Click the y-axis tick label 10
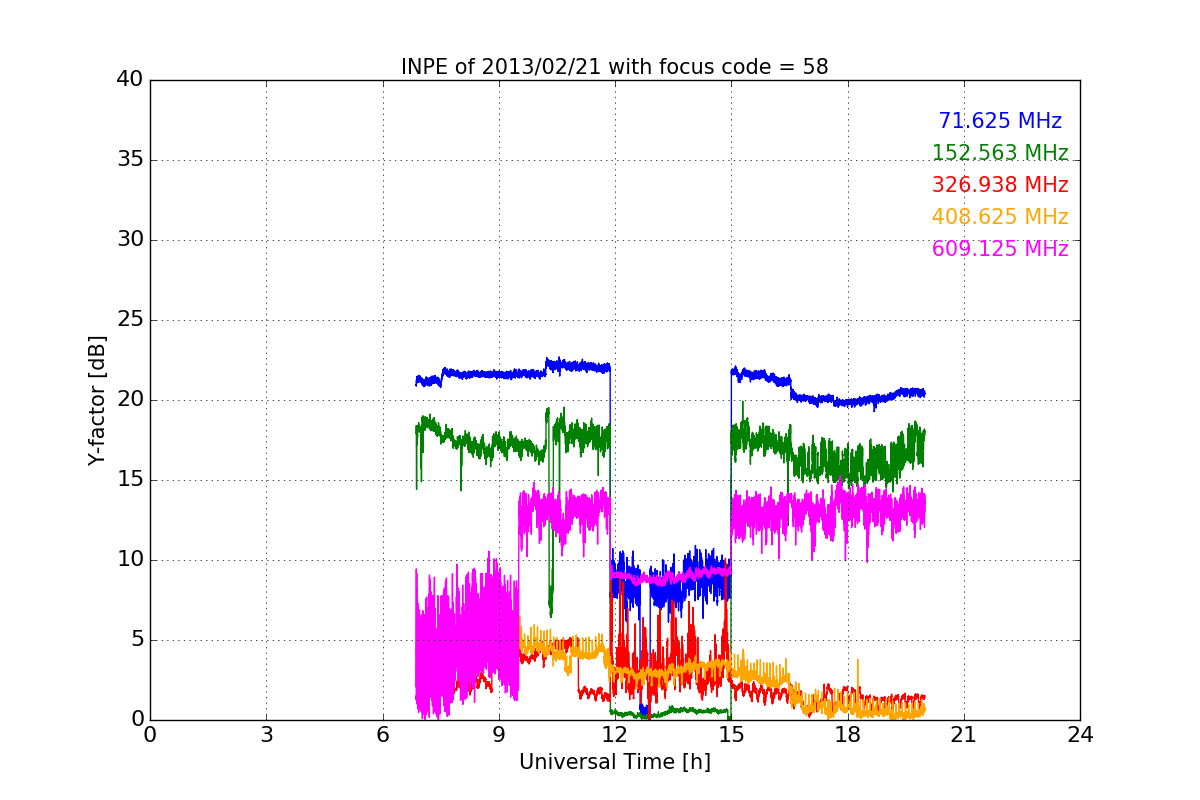 [130, 560]
